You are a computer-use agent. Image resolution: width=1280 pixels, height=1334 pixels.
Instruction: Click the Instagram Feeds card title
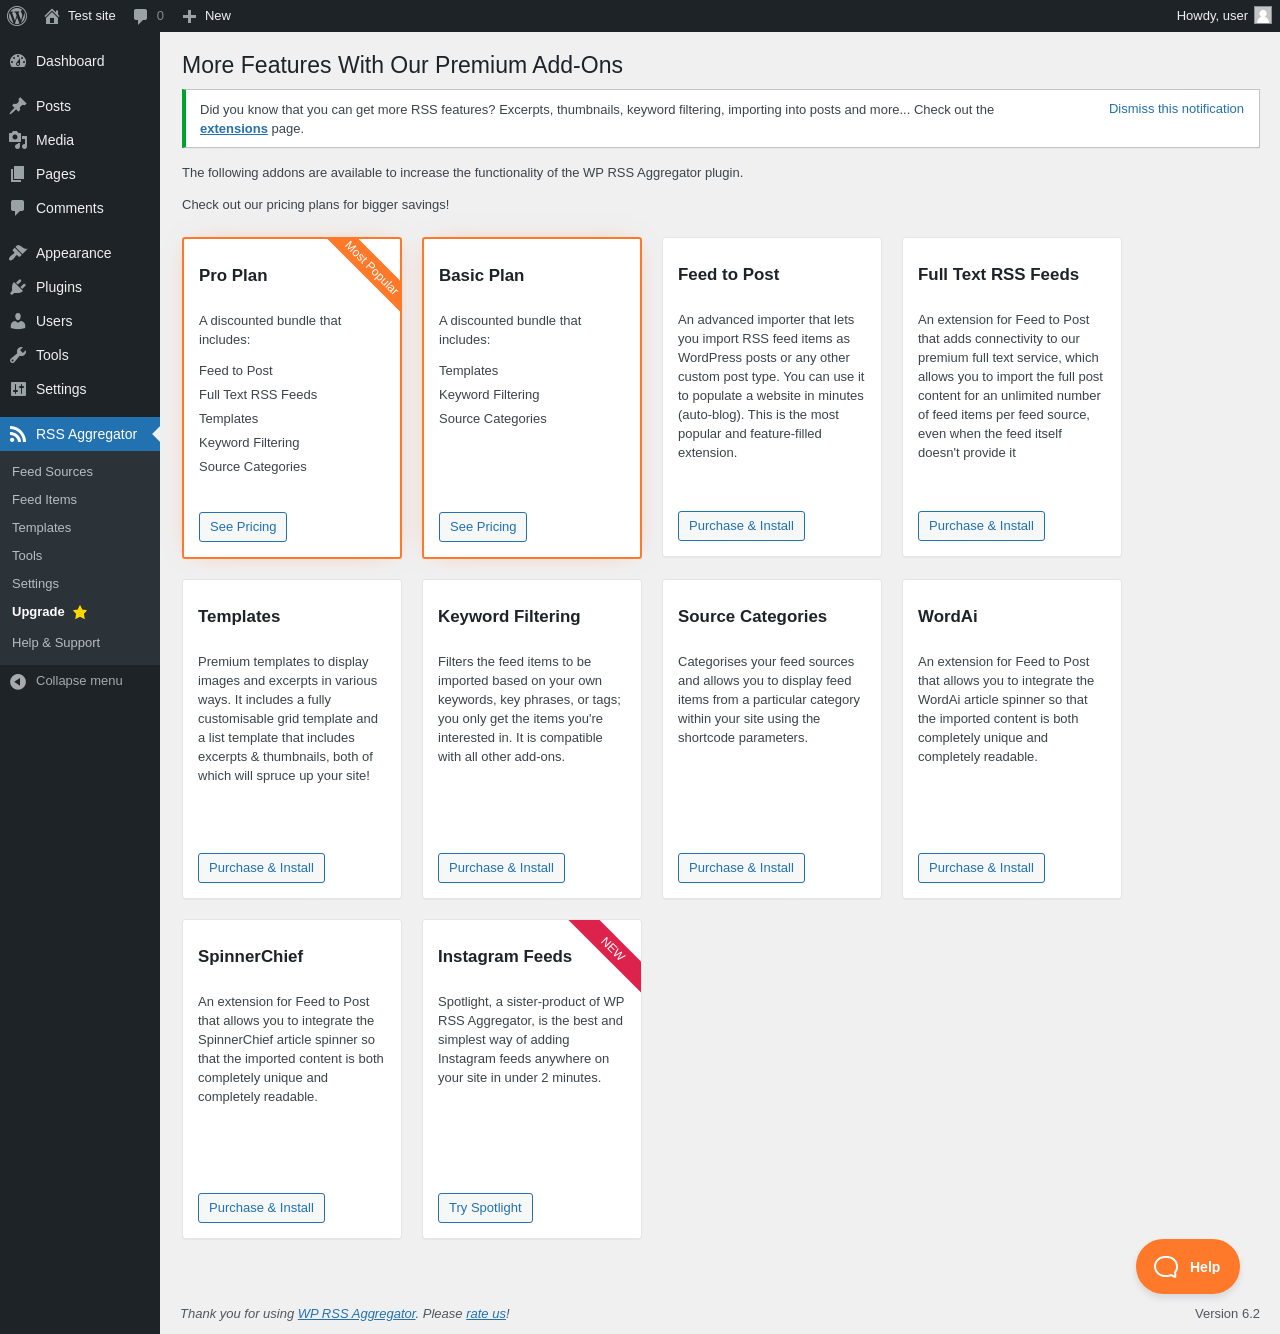tap(505, 957)
